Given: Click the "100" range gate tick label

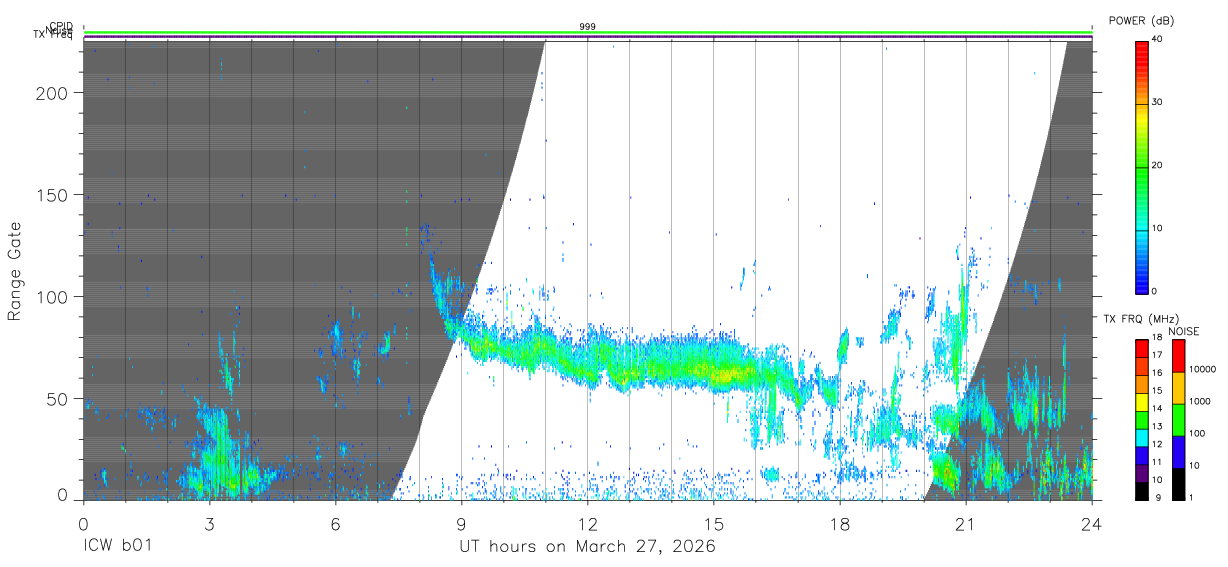Looking at the screenshot, I should 53,296.
